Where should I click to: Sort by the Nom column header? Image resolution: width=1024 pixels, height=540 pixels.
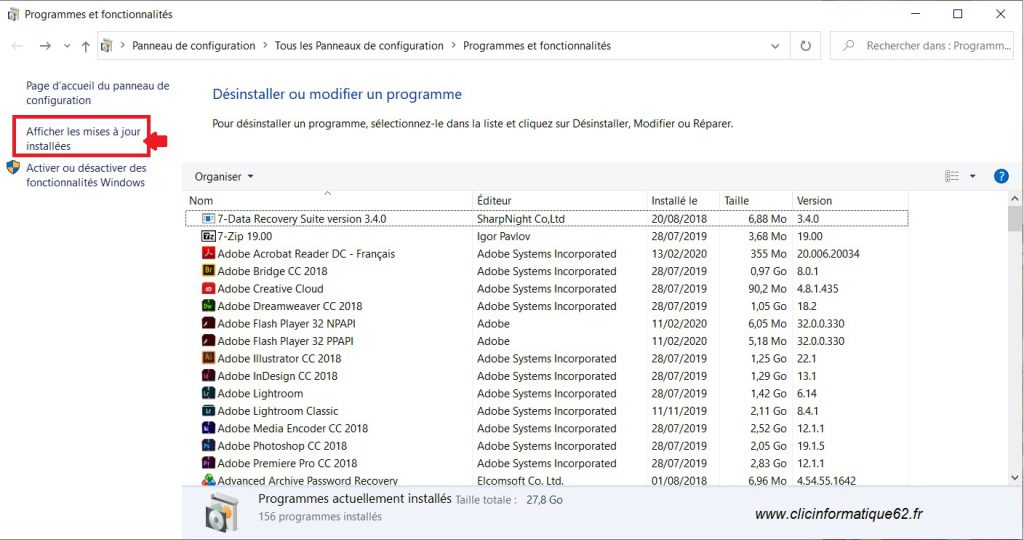328,200
